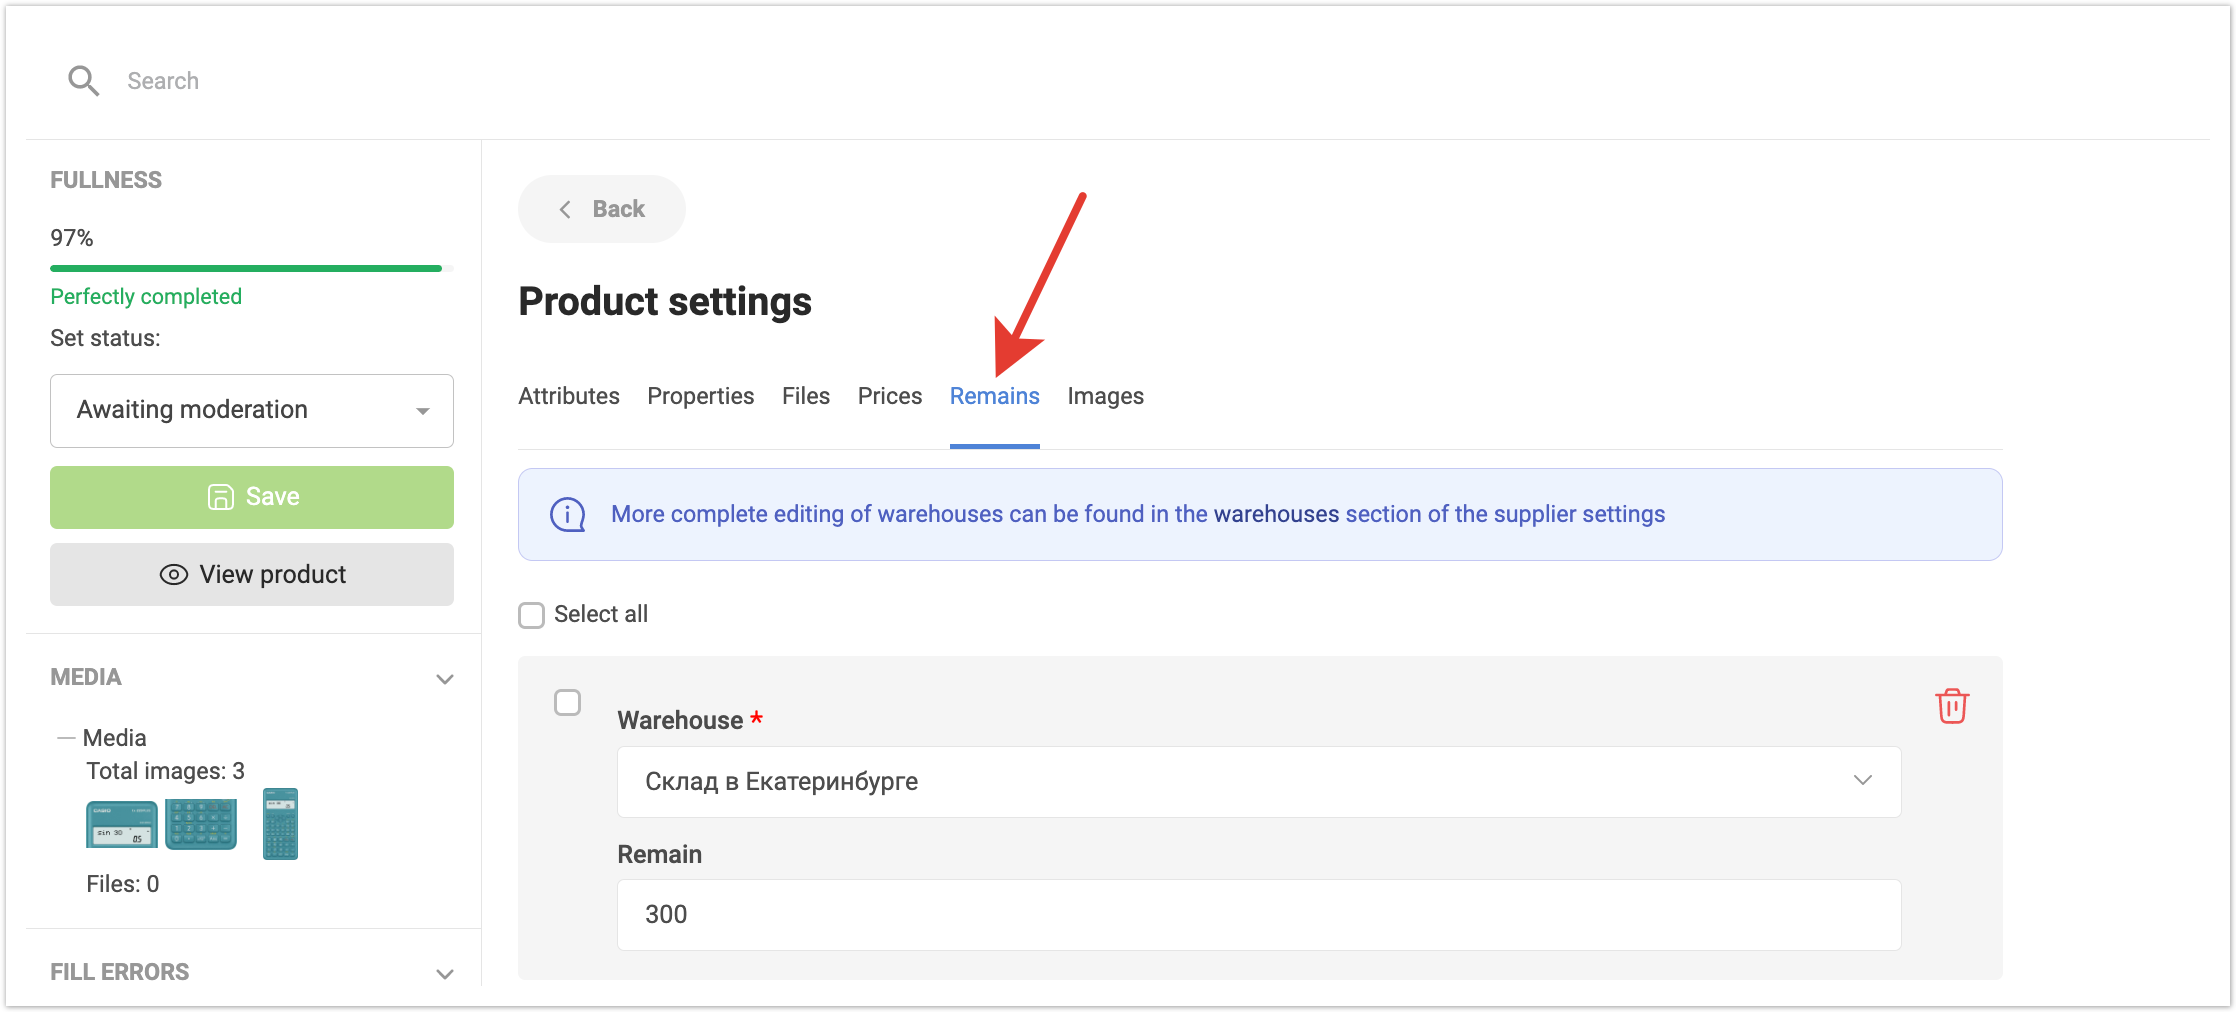Image resolution: width=2236 pixels, height=1012 pixels.
Task: Open the third tall calculator thumbnail
Action: pyautogui.click(x=280, y=824)
